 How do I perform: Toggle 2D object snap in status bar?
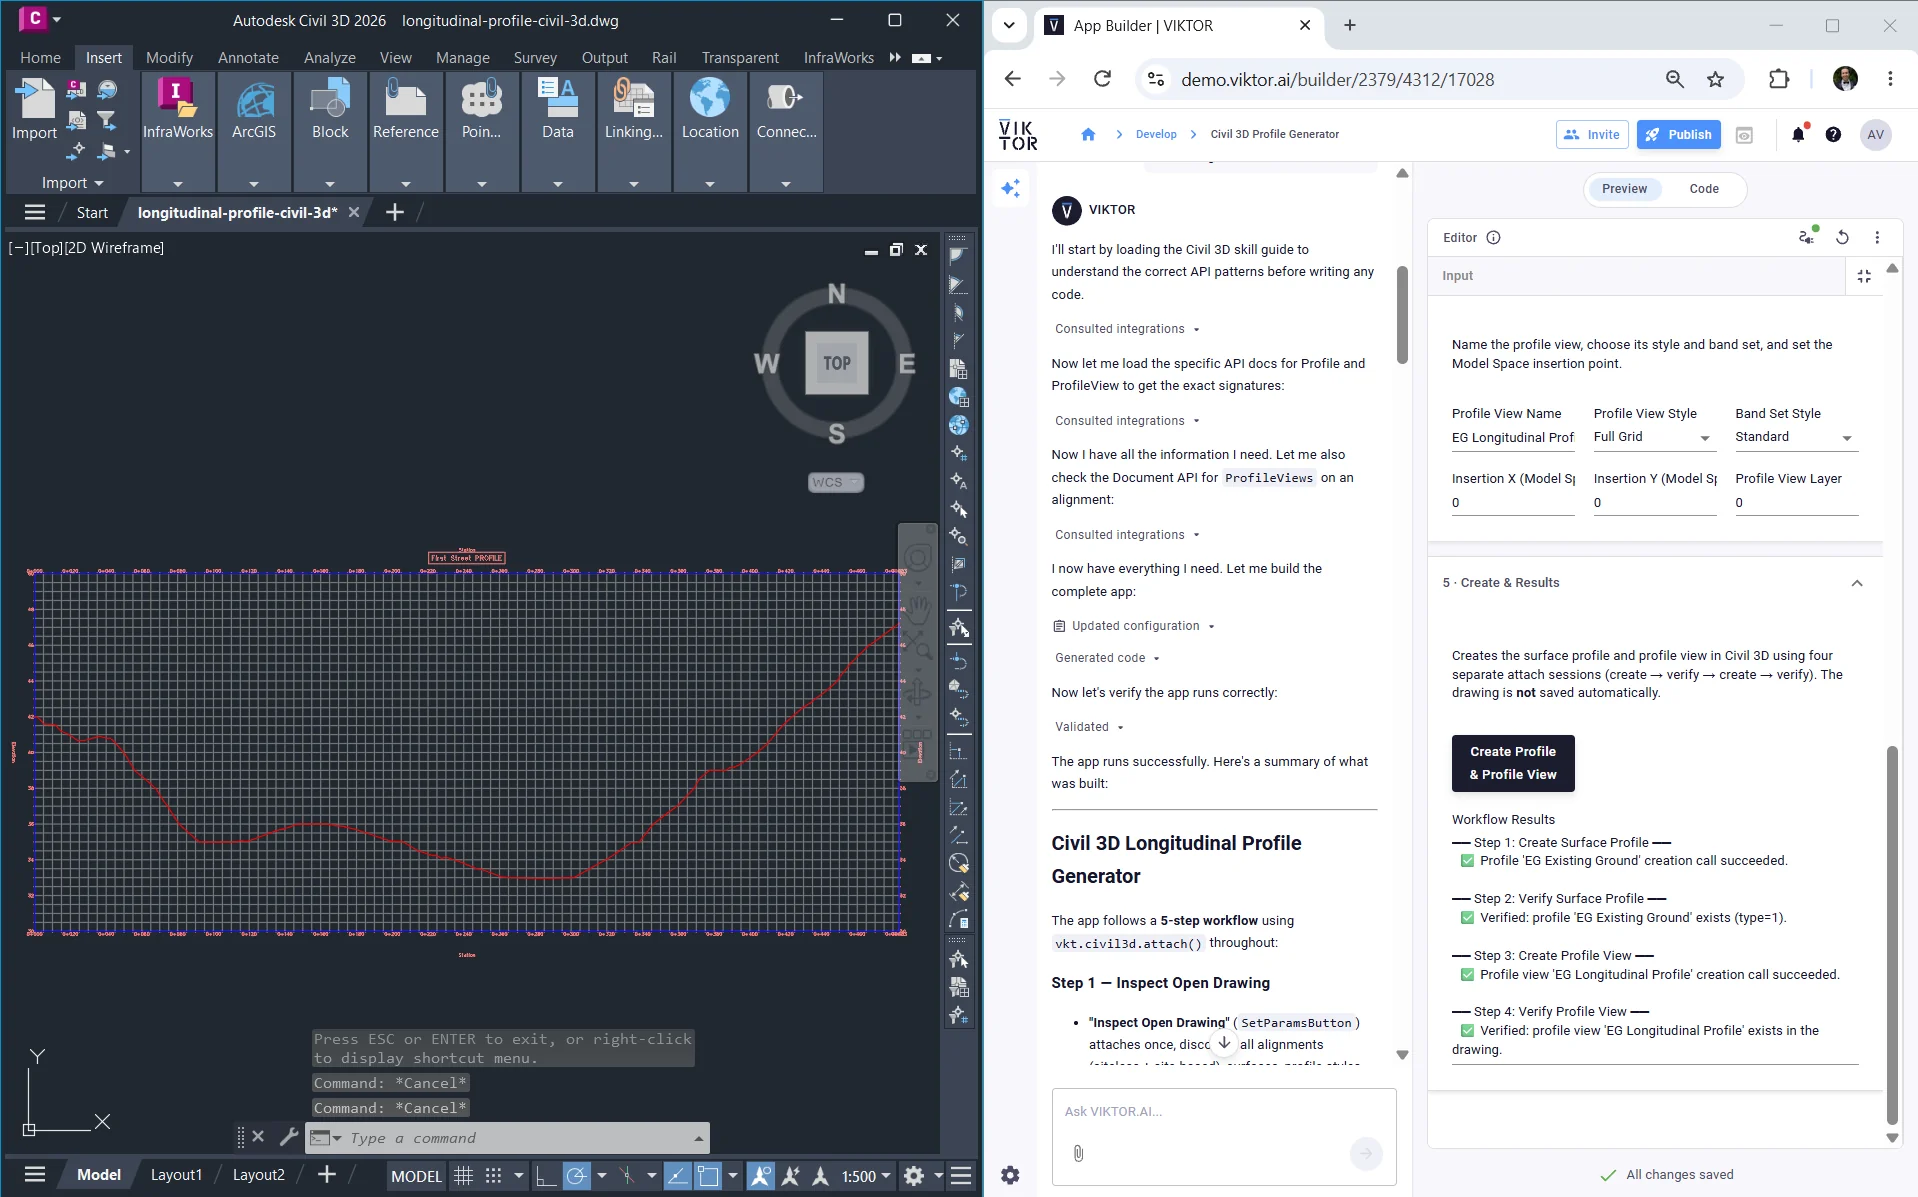coord(708,1175)
